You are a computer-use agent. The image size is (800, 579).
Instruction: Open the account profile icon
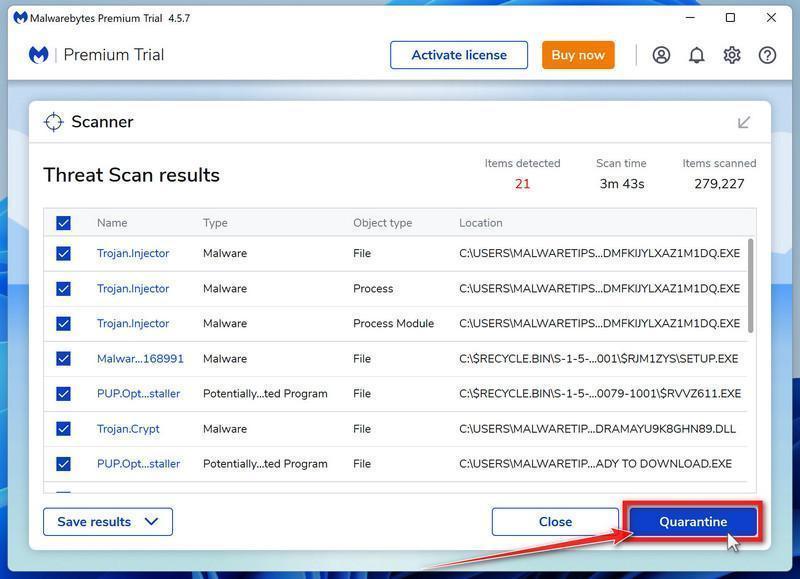point(661,55)
